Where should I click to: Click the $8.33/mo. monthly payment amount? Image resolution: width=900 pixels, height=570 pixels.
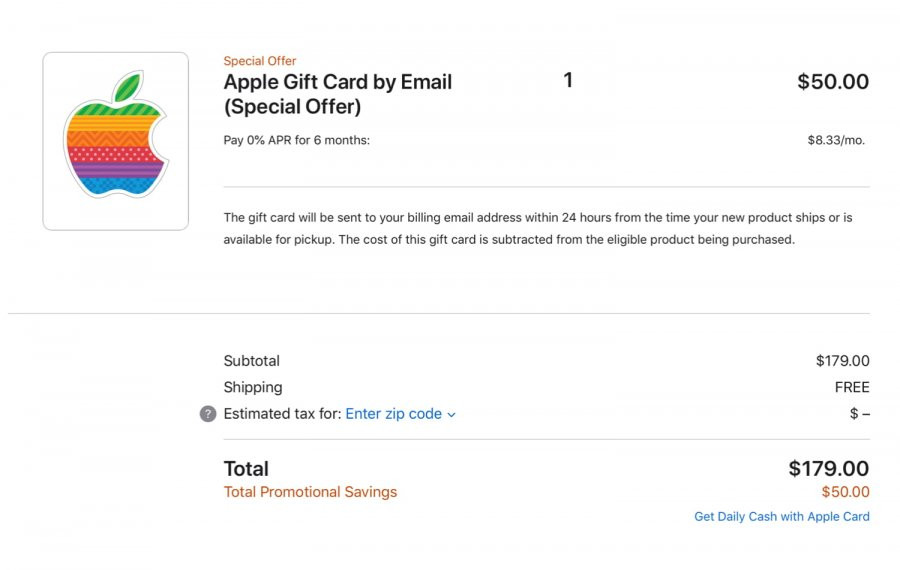pos(836,140)
